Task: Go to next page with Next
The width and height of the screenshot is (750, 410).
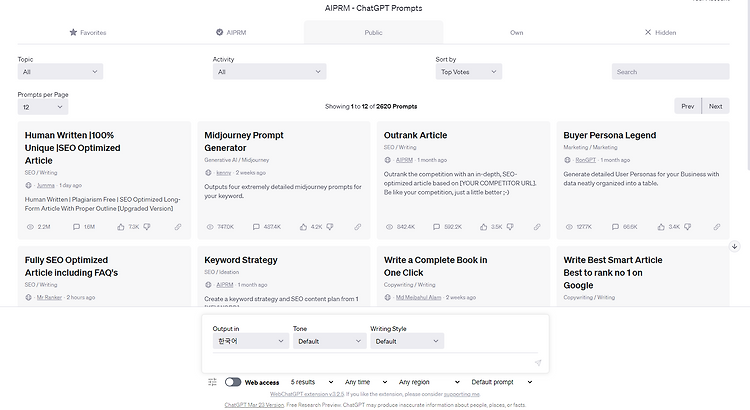Action: coord(716,106)
